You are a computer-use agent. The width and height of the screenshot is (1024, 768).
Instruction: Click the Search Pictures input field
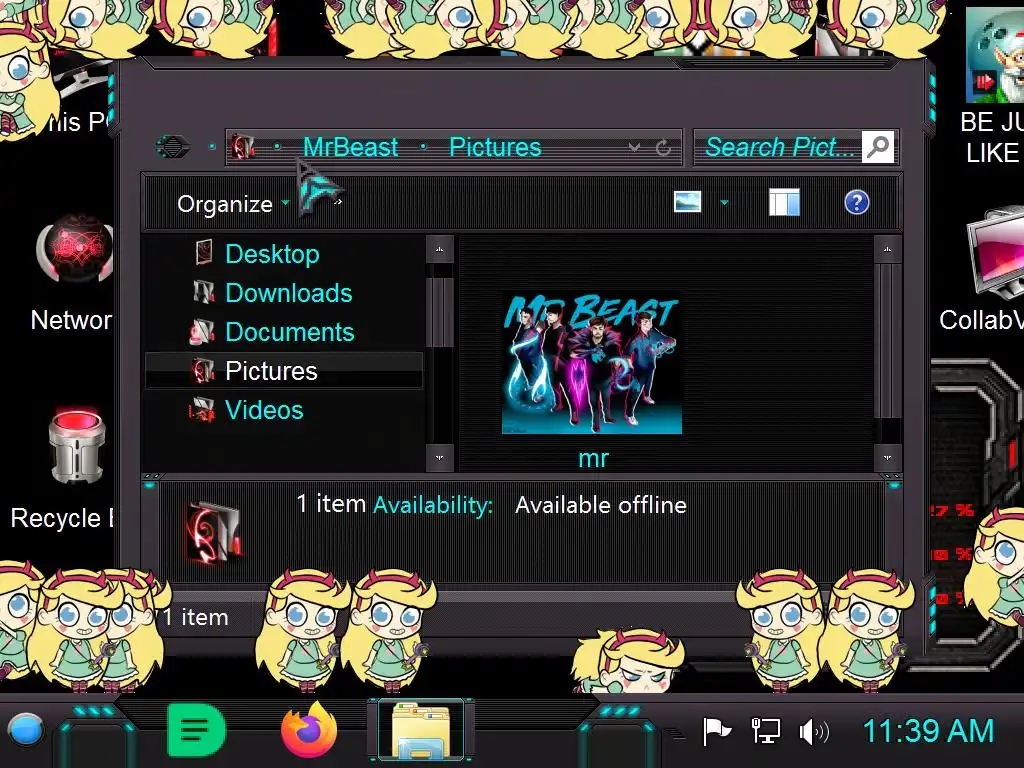pos(778,147)
